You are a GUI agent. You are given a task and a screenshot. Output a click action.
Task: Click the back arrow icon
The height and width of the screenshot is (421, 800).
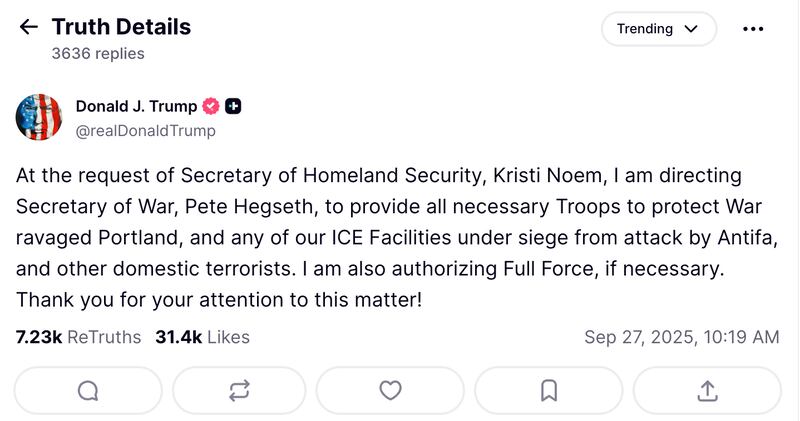(x=28, y=28)
